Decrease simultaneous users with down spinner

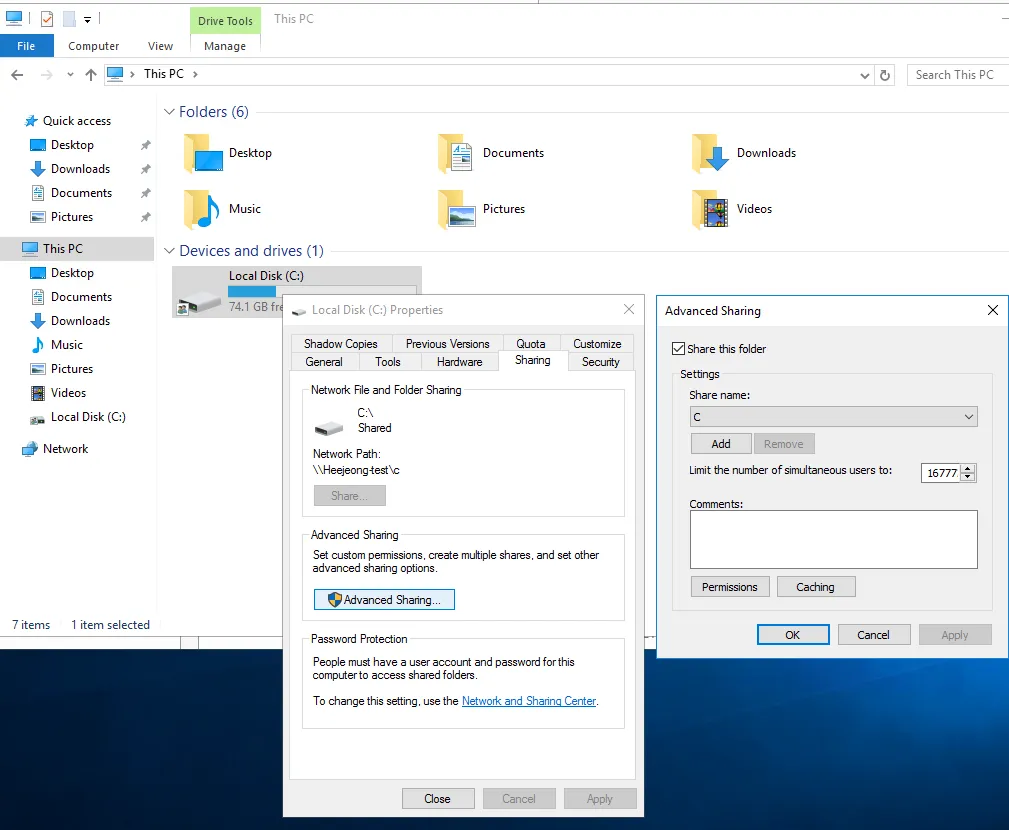coord(968,477)
